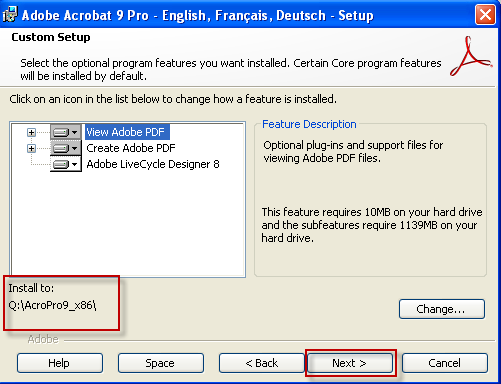Viewport: 501px width, 384px height.
Task: Close the setup window via the X
Action: pyautogui.click(x=485, y=15)
